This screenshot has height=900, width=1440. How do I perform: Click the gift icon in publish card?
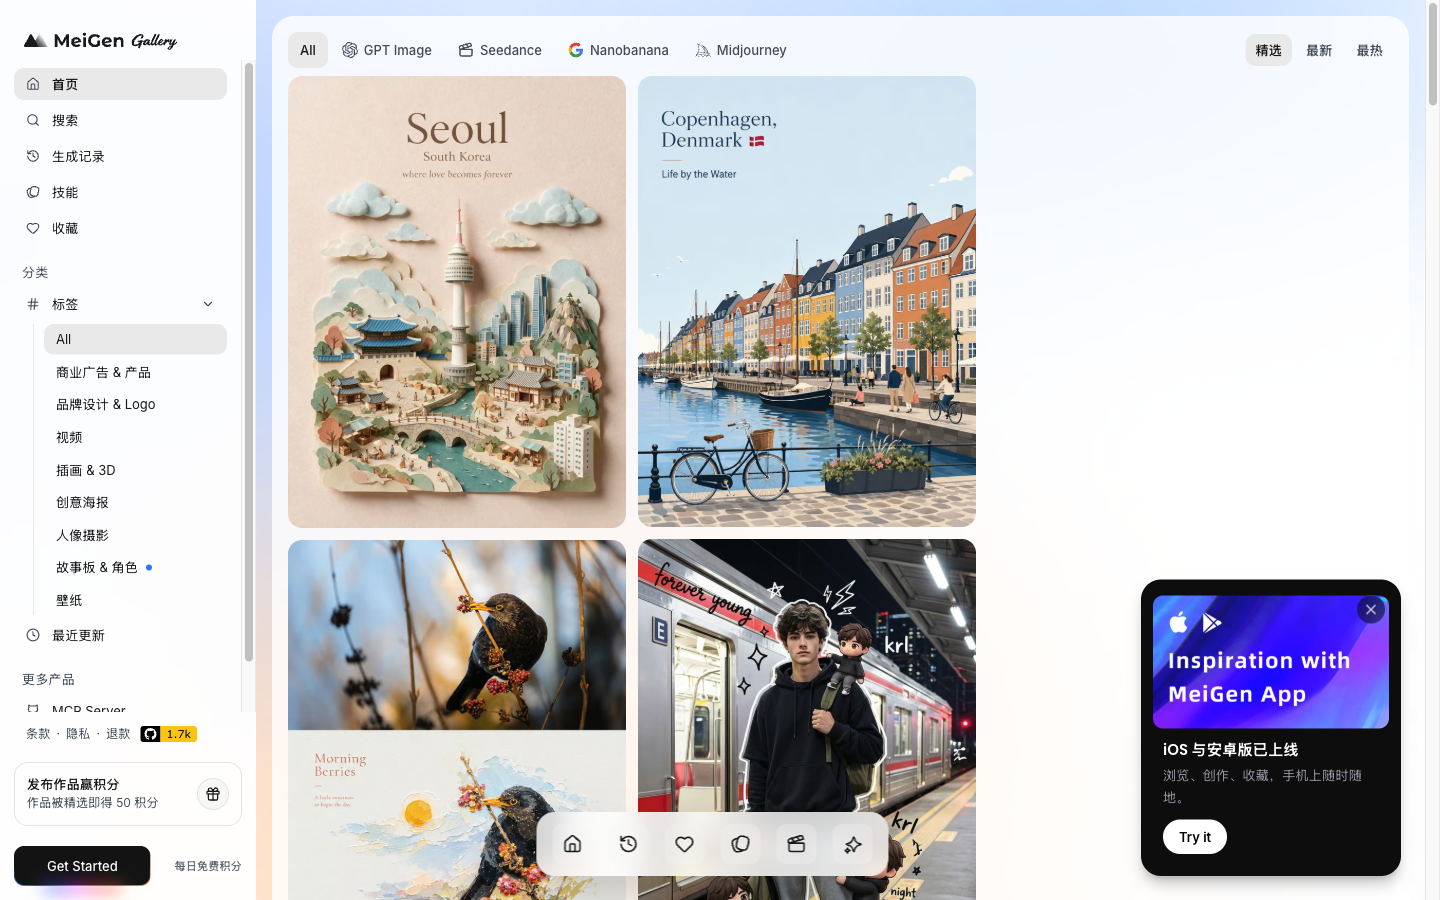coord(213,794)
